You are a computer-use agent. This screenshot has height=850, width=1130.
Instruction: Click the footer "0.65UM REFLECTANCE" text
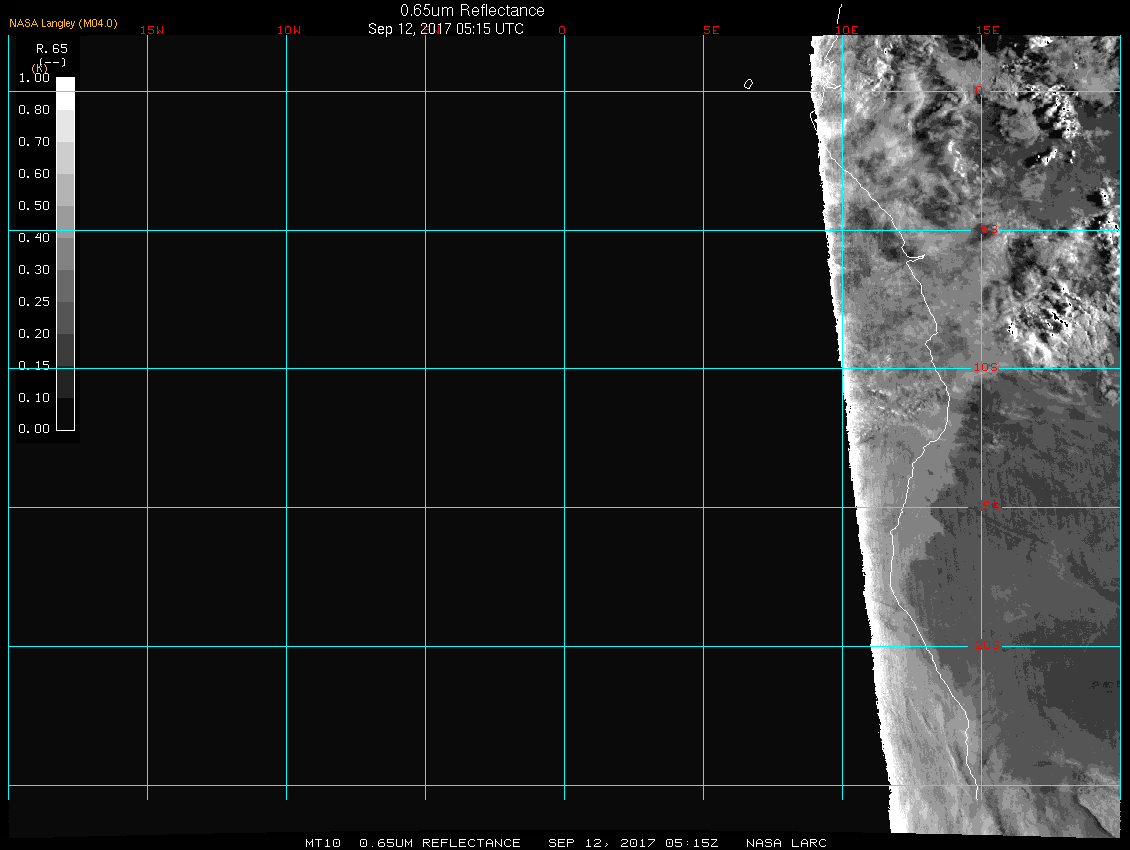[x=440, y=843]
